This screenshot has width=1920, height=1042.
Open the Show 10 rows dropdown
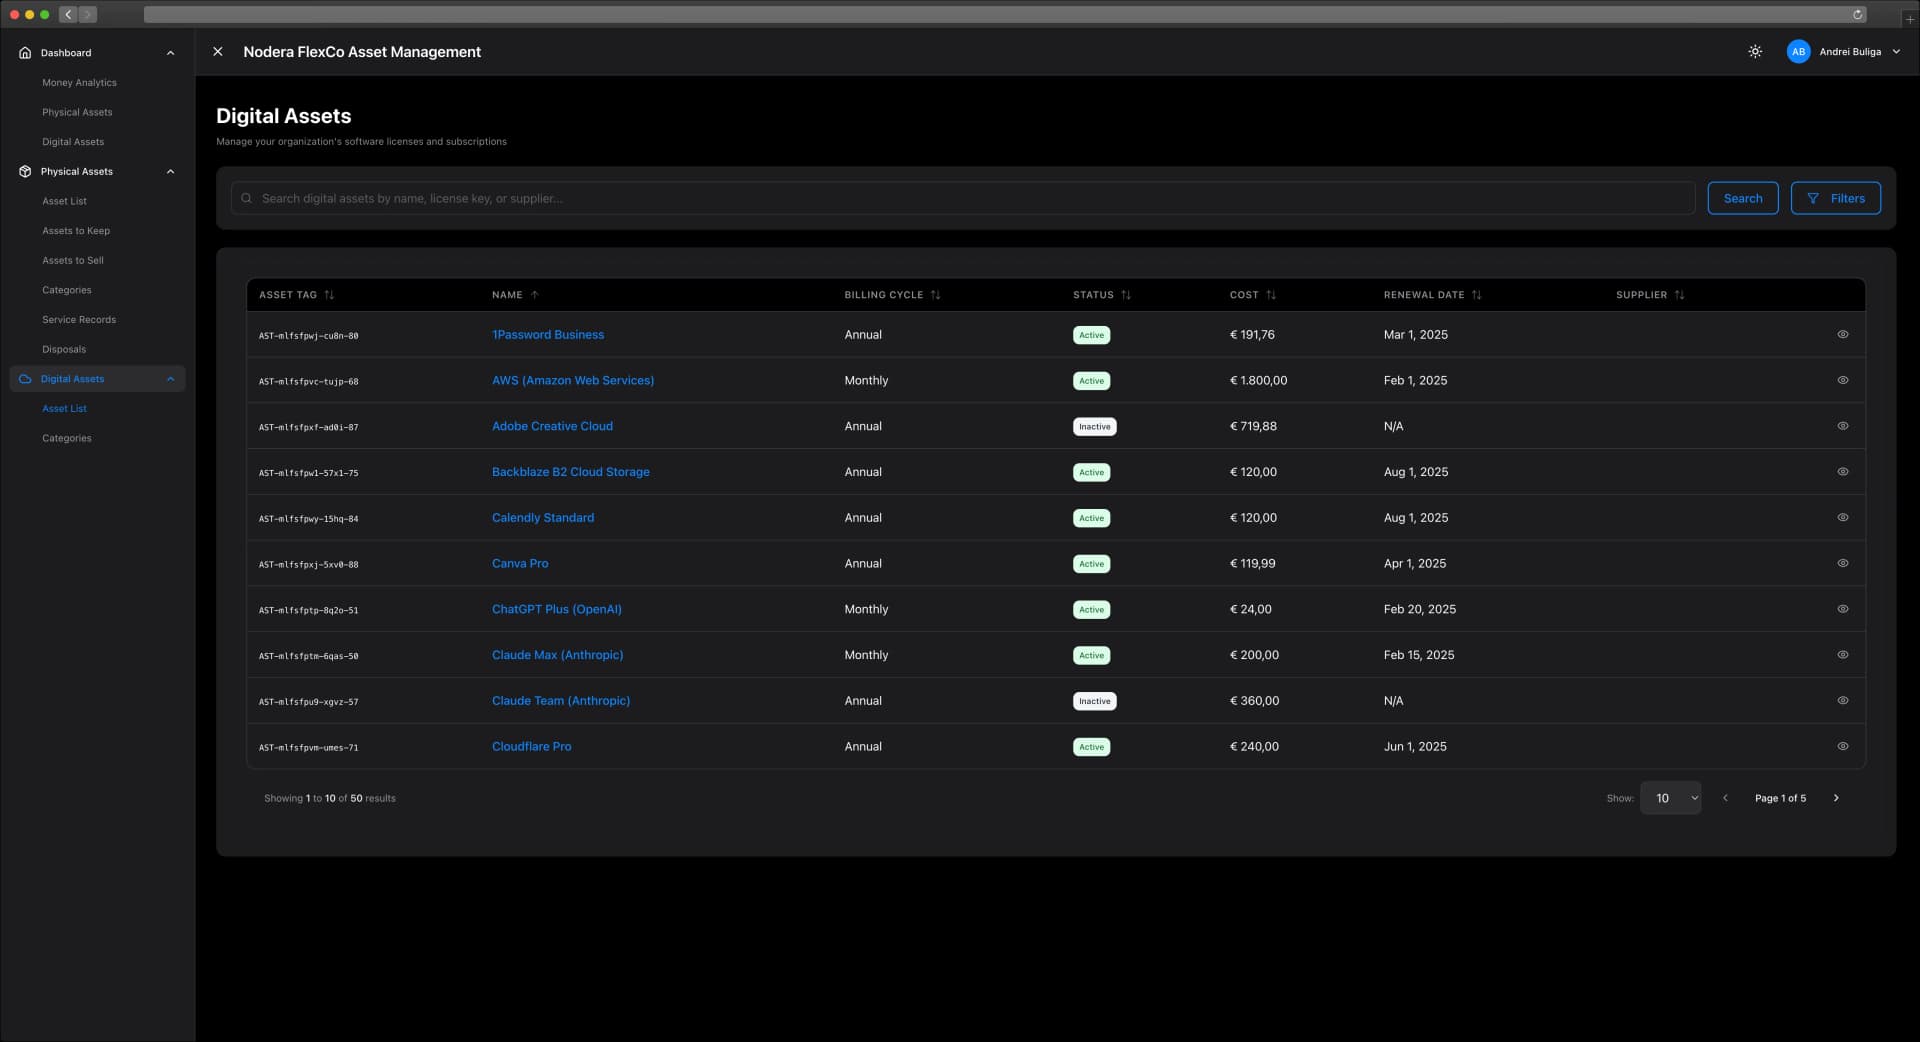(1670, 798)
